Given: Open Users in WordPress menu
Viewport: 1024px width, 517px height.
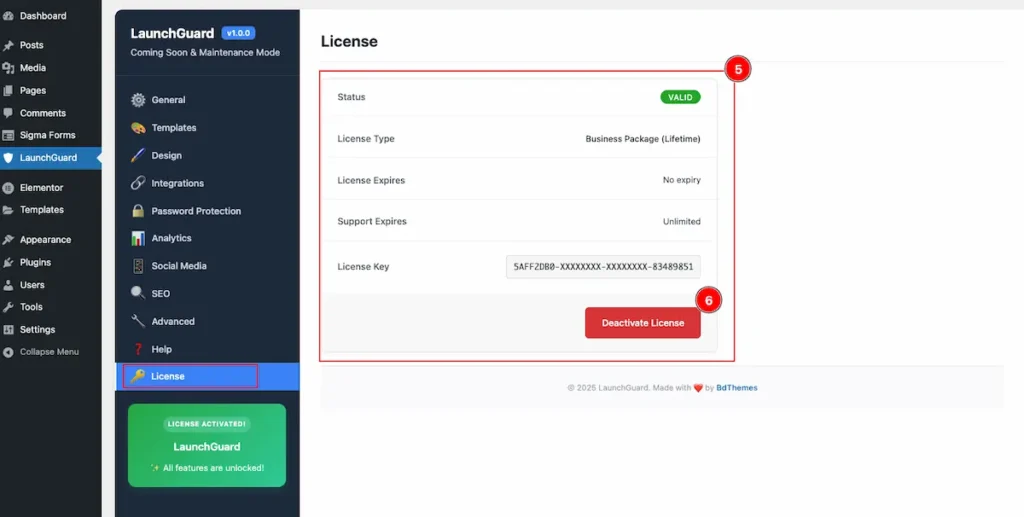Looking at the screenshot, I should [50, 285].
